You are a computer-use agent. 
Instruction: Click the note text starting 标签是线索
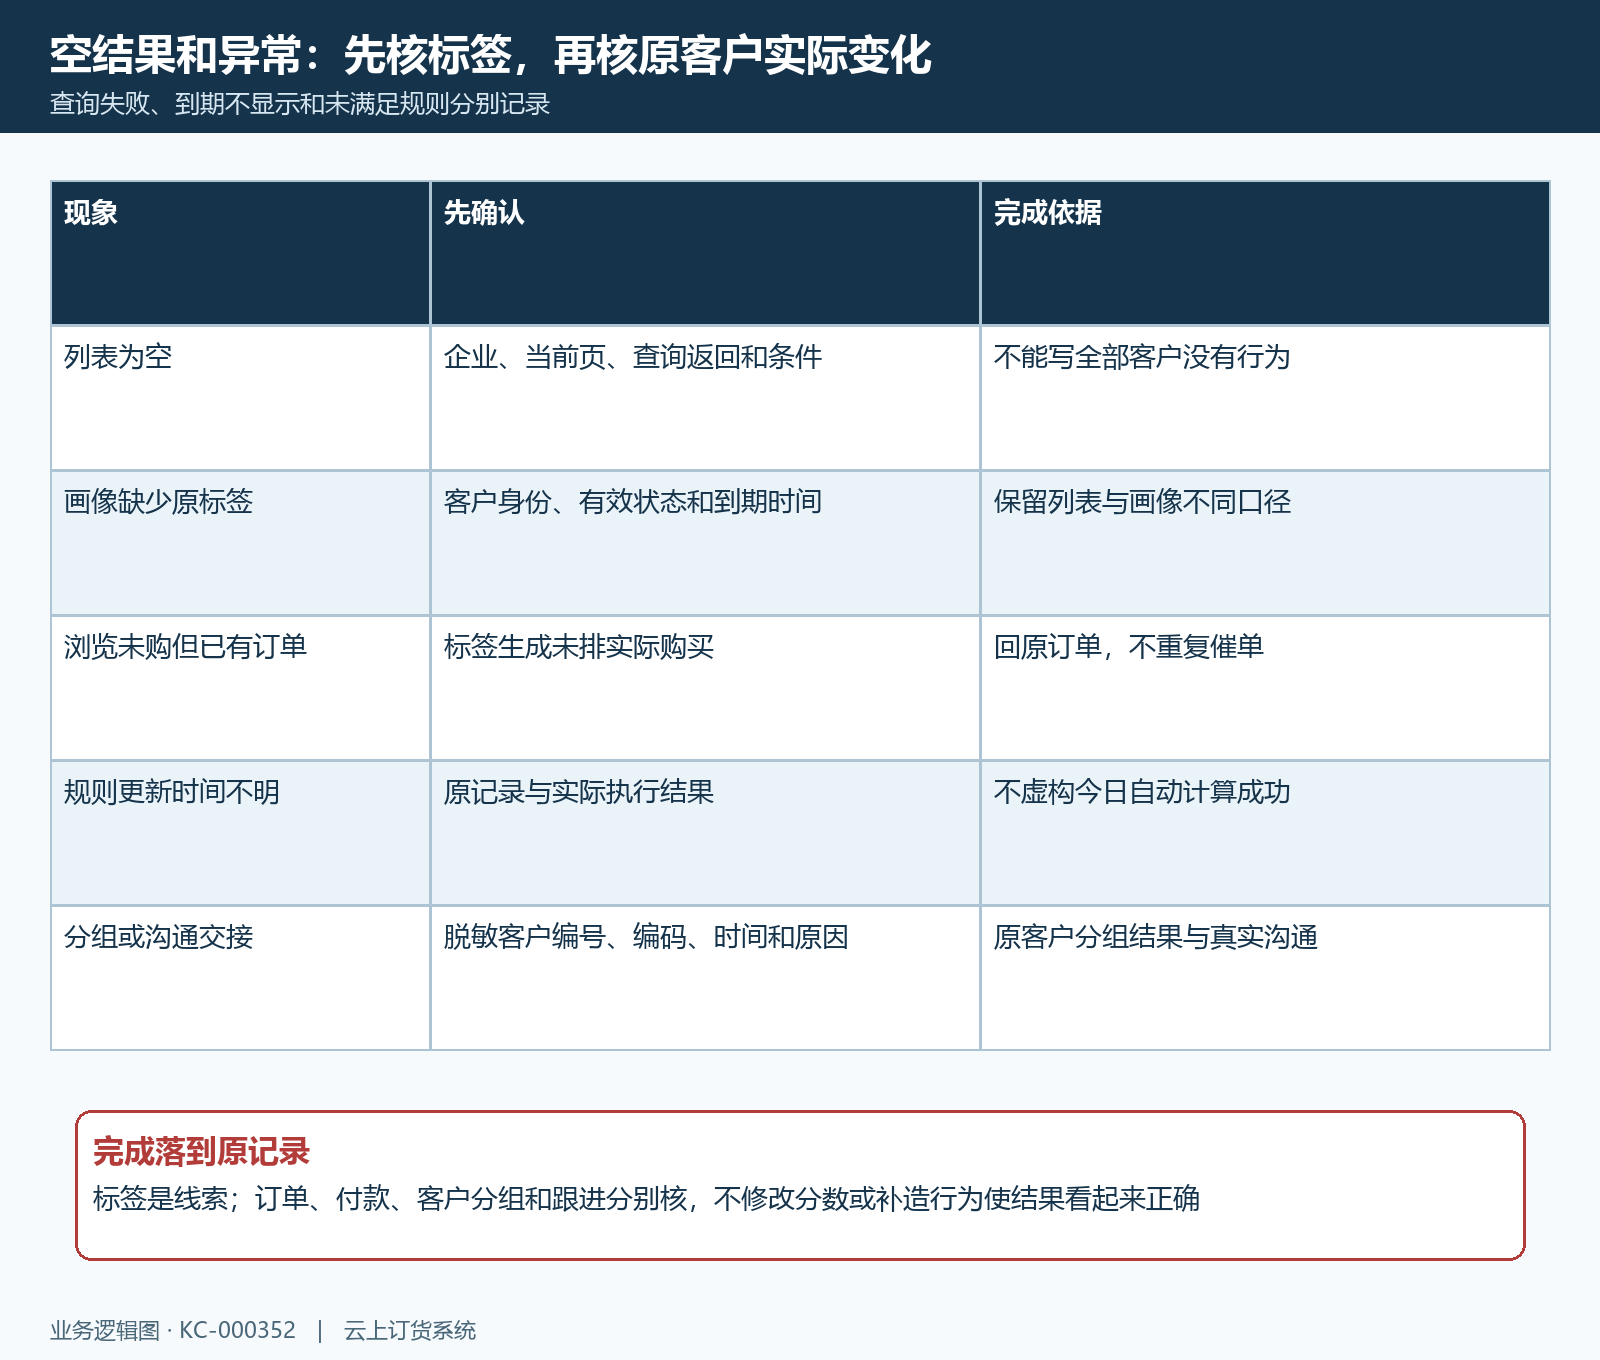[646, 1198]
